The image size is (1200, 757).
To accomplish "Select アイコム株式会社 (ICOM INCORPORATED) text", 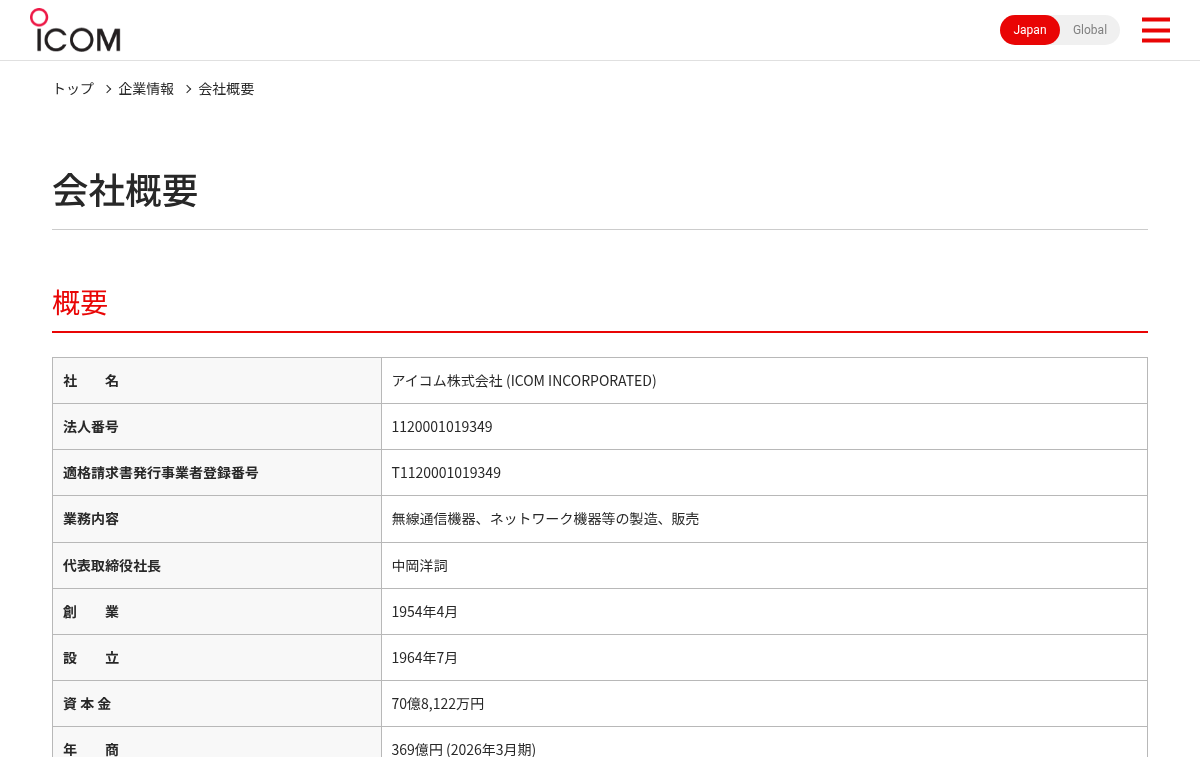I will pos(524,381).
